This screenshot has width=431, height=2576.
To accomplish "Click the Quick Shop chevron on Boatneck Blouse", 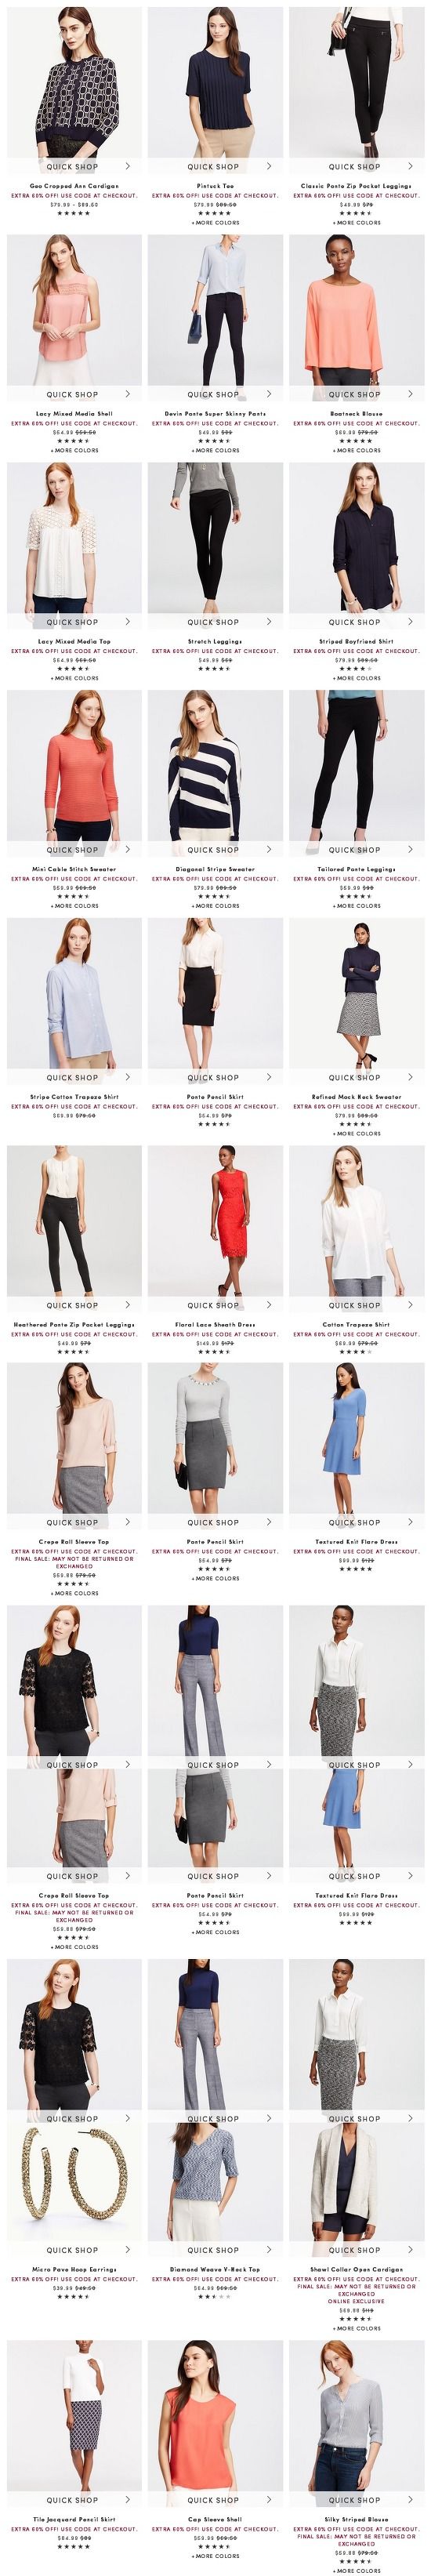I will click(409, 394).
